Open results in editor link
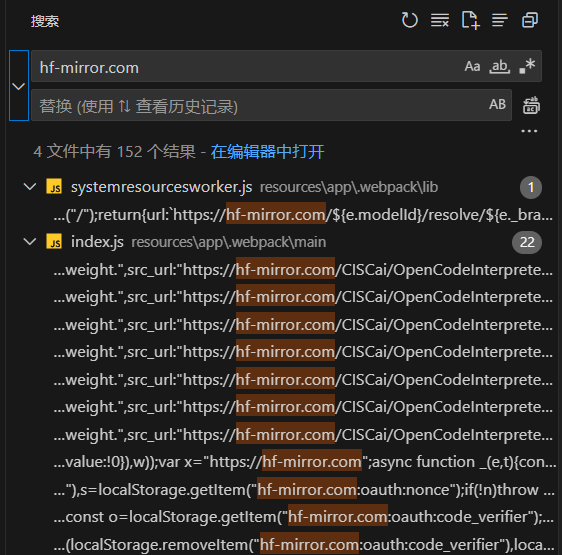The width and height of the screenshot is (562, 555). point(267,152)
